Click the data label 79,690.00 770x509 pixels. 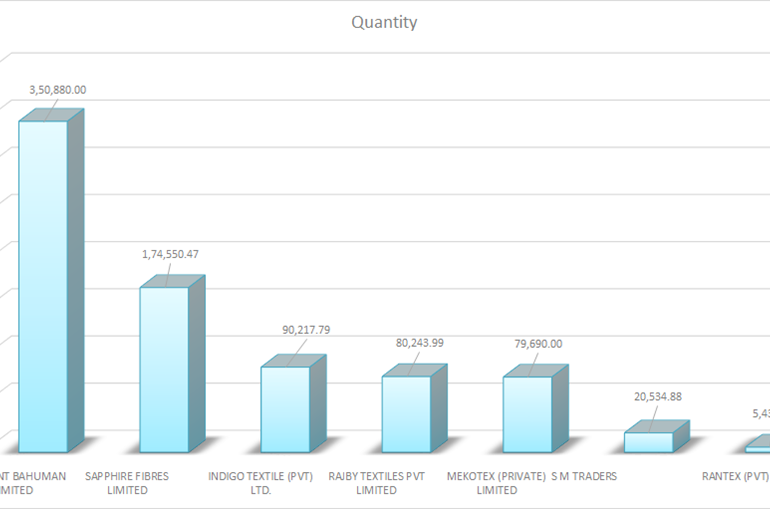tap(538, 344)
